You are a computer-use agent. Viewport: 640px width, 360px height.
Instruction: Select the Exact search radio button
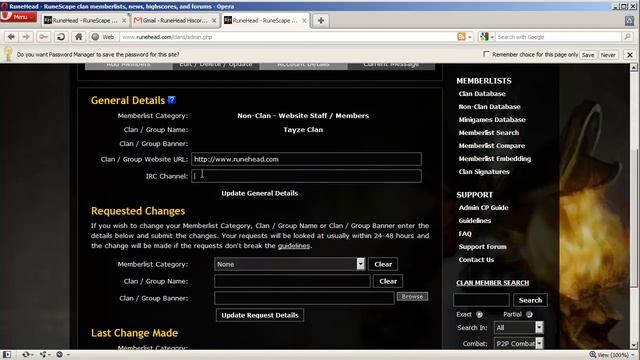(x=480, y=314)
